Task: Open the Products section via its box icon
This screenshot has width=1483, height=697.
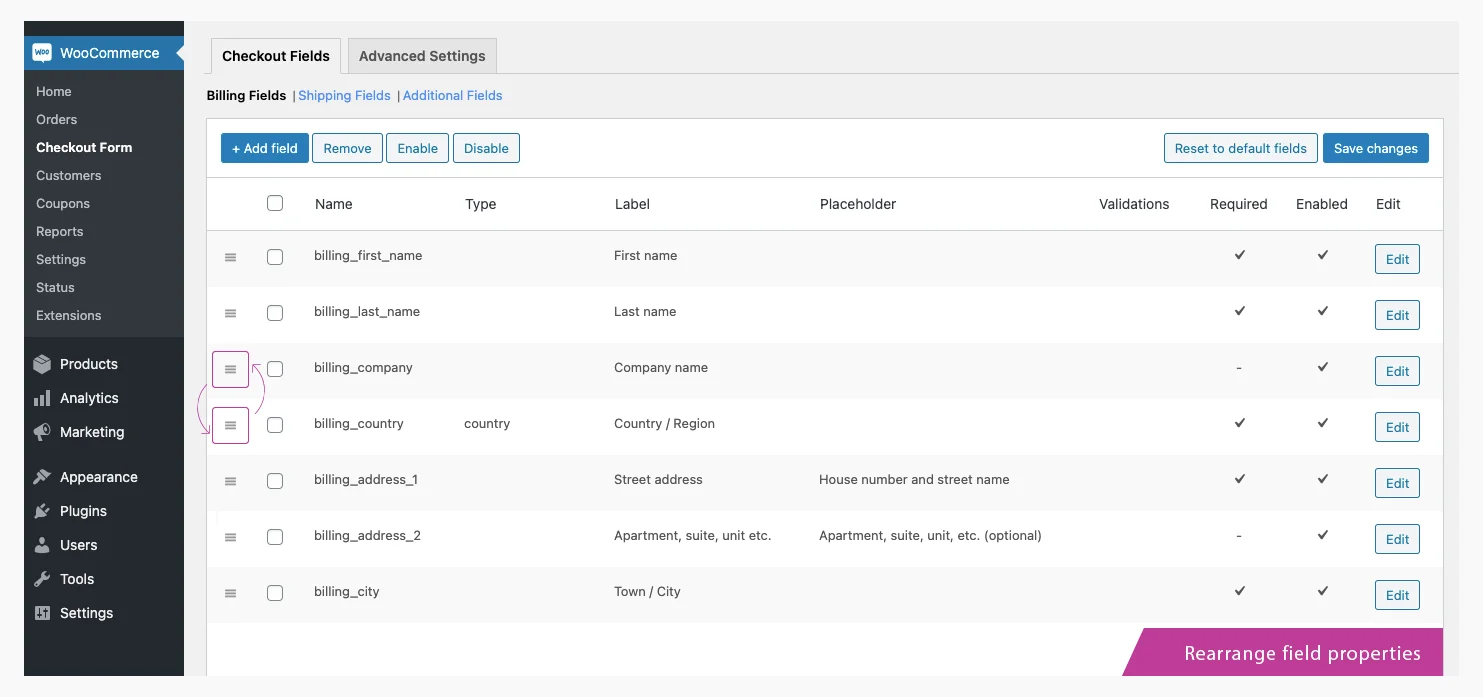Action: tap(42, 364)
